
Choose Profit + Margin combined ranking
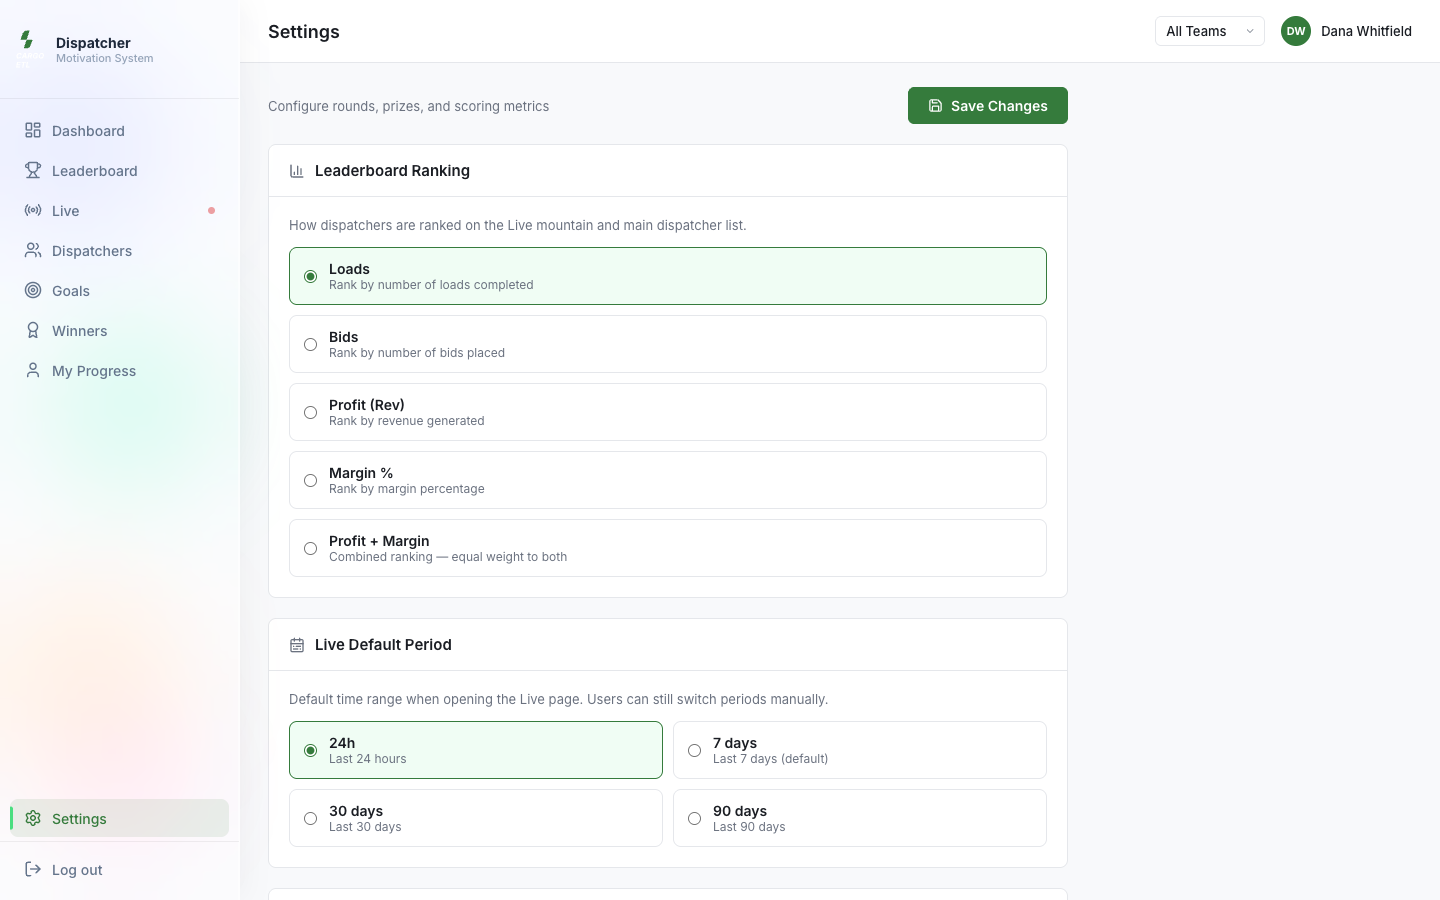click(x=668, y=548)
